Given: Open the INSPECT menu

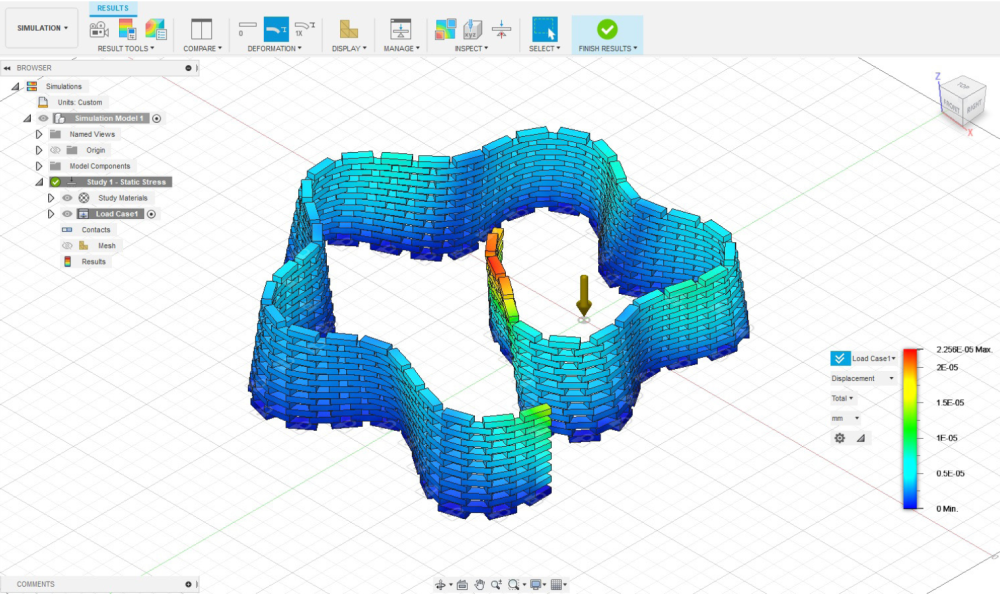Looking at the screenshot, I should click(x=471, y=48).
